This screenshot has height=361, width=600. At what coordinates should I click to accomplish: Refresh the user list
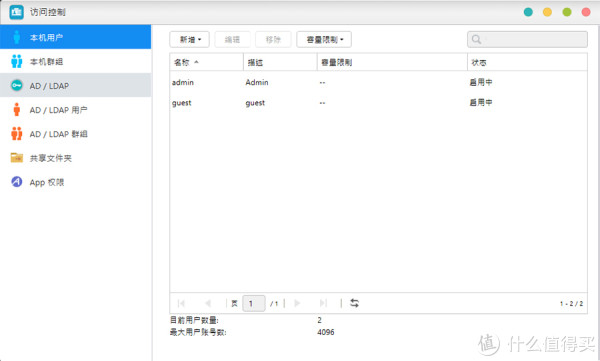tap(354, 303)
